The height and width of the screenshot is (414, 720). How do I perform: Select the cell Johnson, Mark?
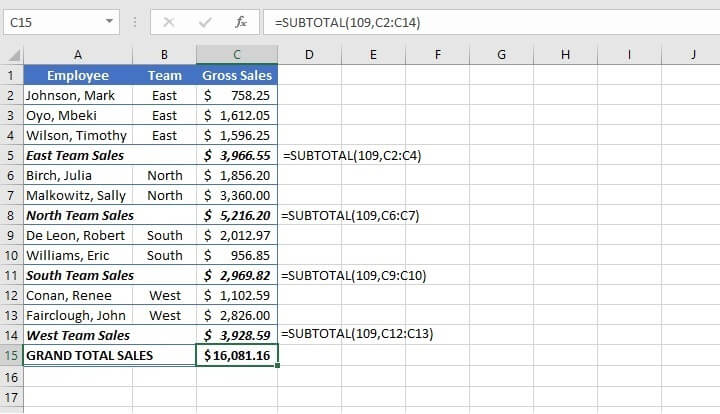click(78, 95)
